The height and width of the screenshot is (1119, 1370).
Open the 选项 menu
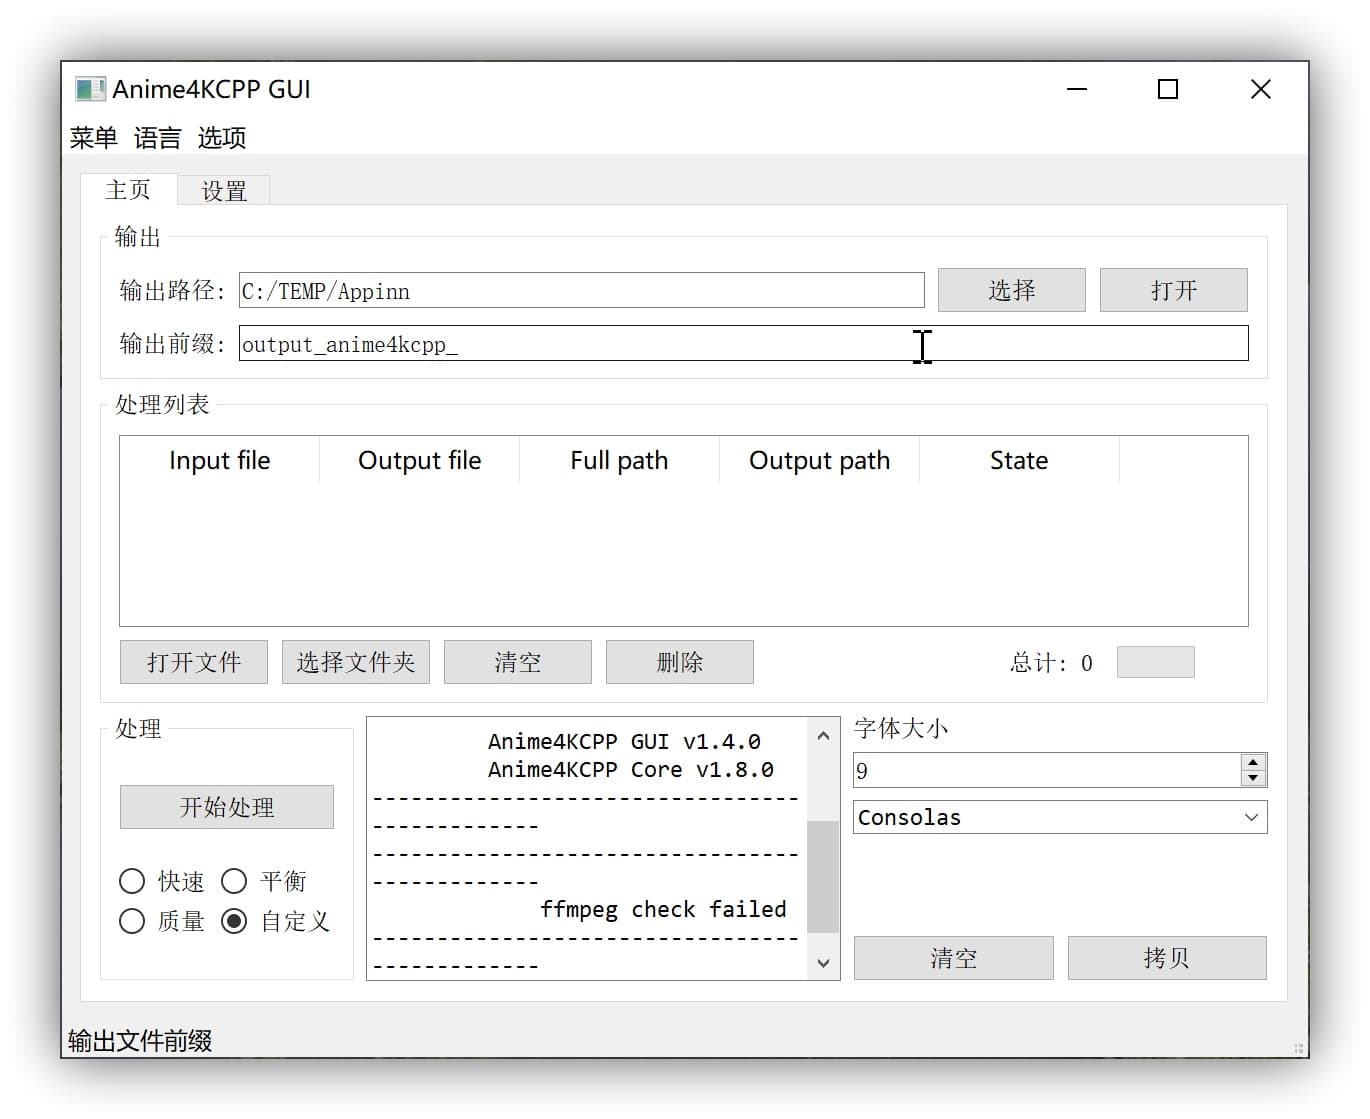(x=222, y=138)
